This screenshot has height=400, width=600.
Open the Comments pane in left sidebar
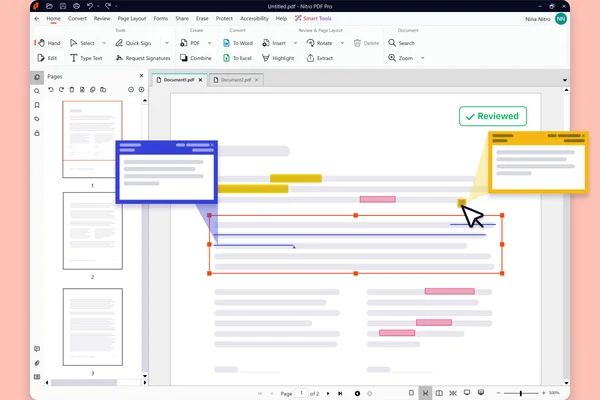37,349
